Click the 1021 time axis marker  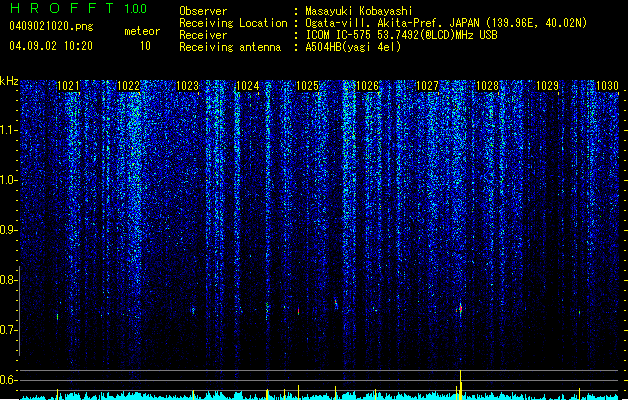coord(68,86)
